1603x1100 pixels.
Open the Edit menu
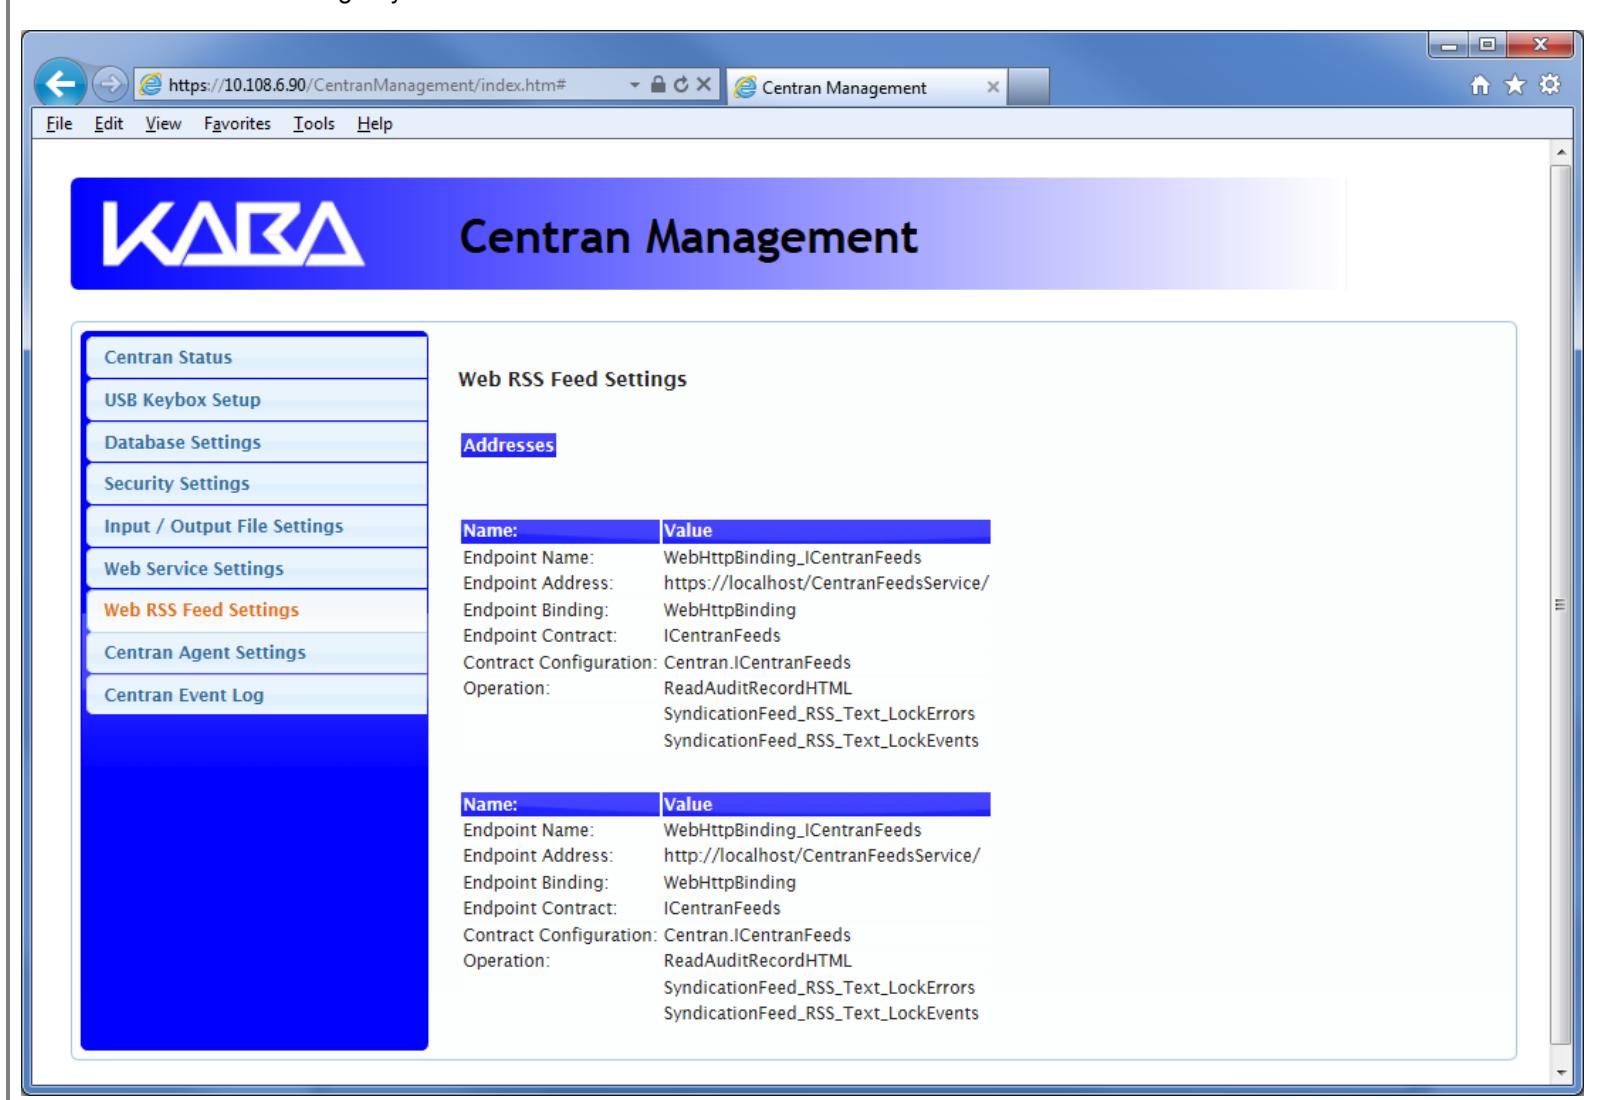[109, 124]
